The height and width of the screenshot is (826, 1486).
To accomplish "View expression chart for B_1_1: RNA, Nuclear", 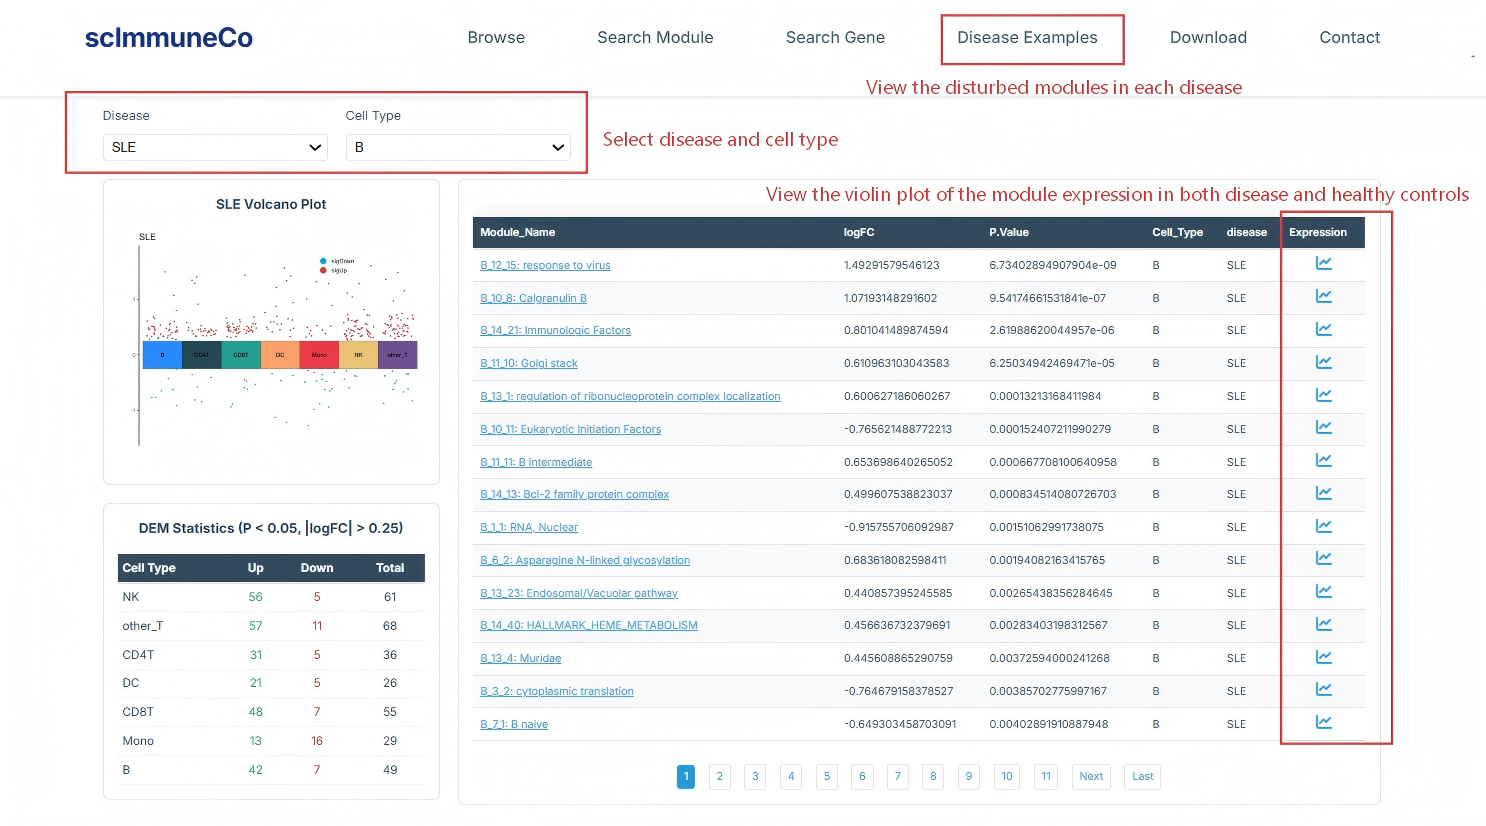I will coord(1323,525).
